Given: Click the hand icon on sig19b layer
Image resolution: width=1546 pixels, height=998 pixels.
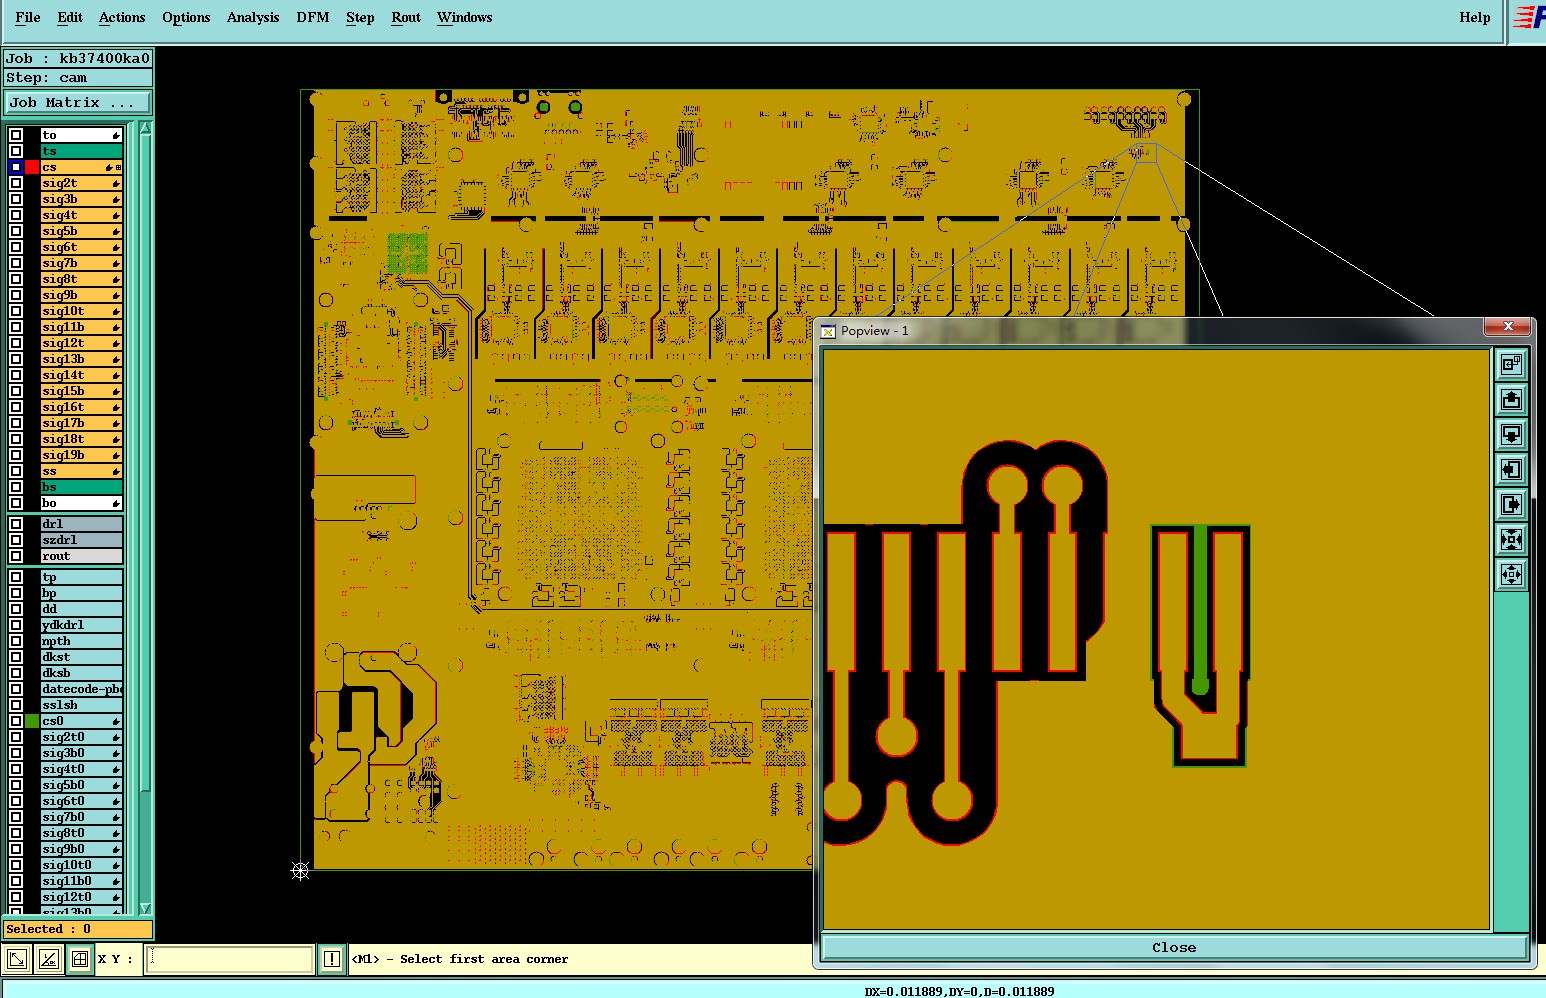Looking at the screenshot, I should (x=116, y=455).
